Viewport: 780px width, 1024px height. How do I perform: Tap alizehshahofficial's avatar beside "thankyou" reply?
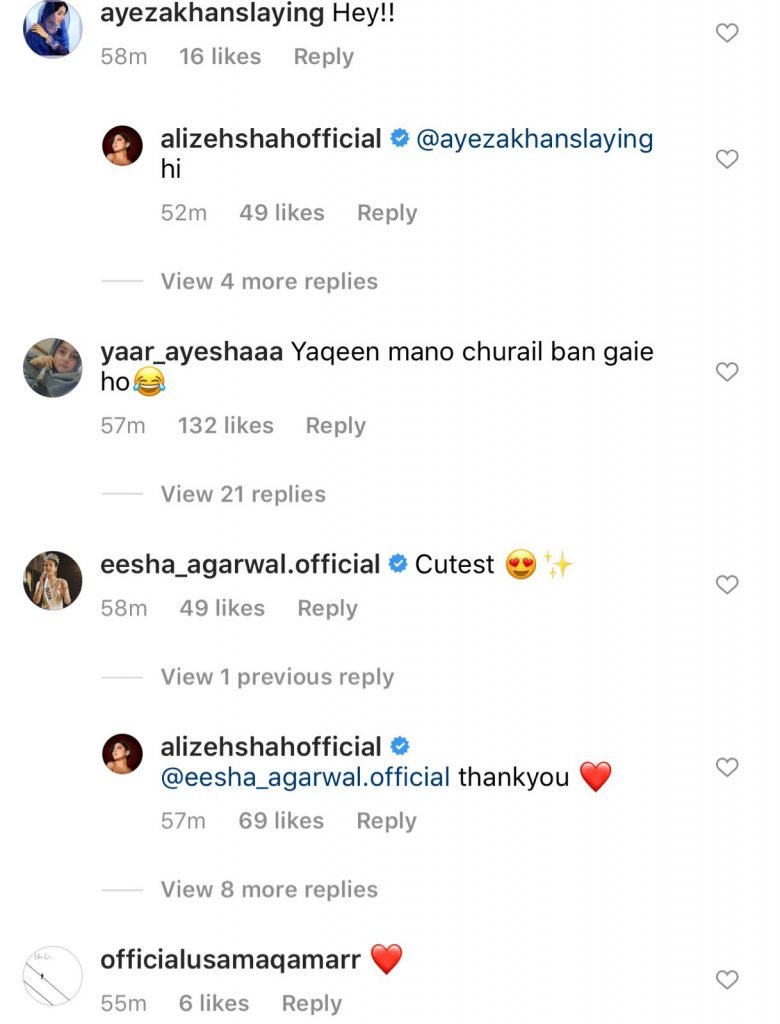[123, 754]
